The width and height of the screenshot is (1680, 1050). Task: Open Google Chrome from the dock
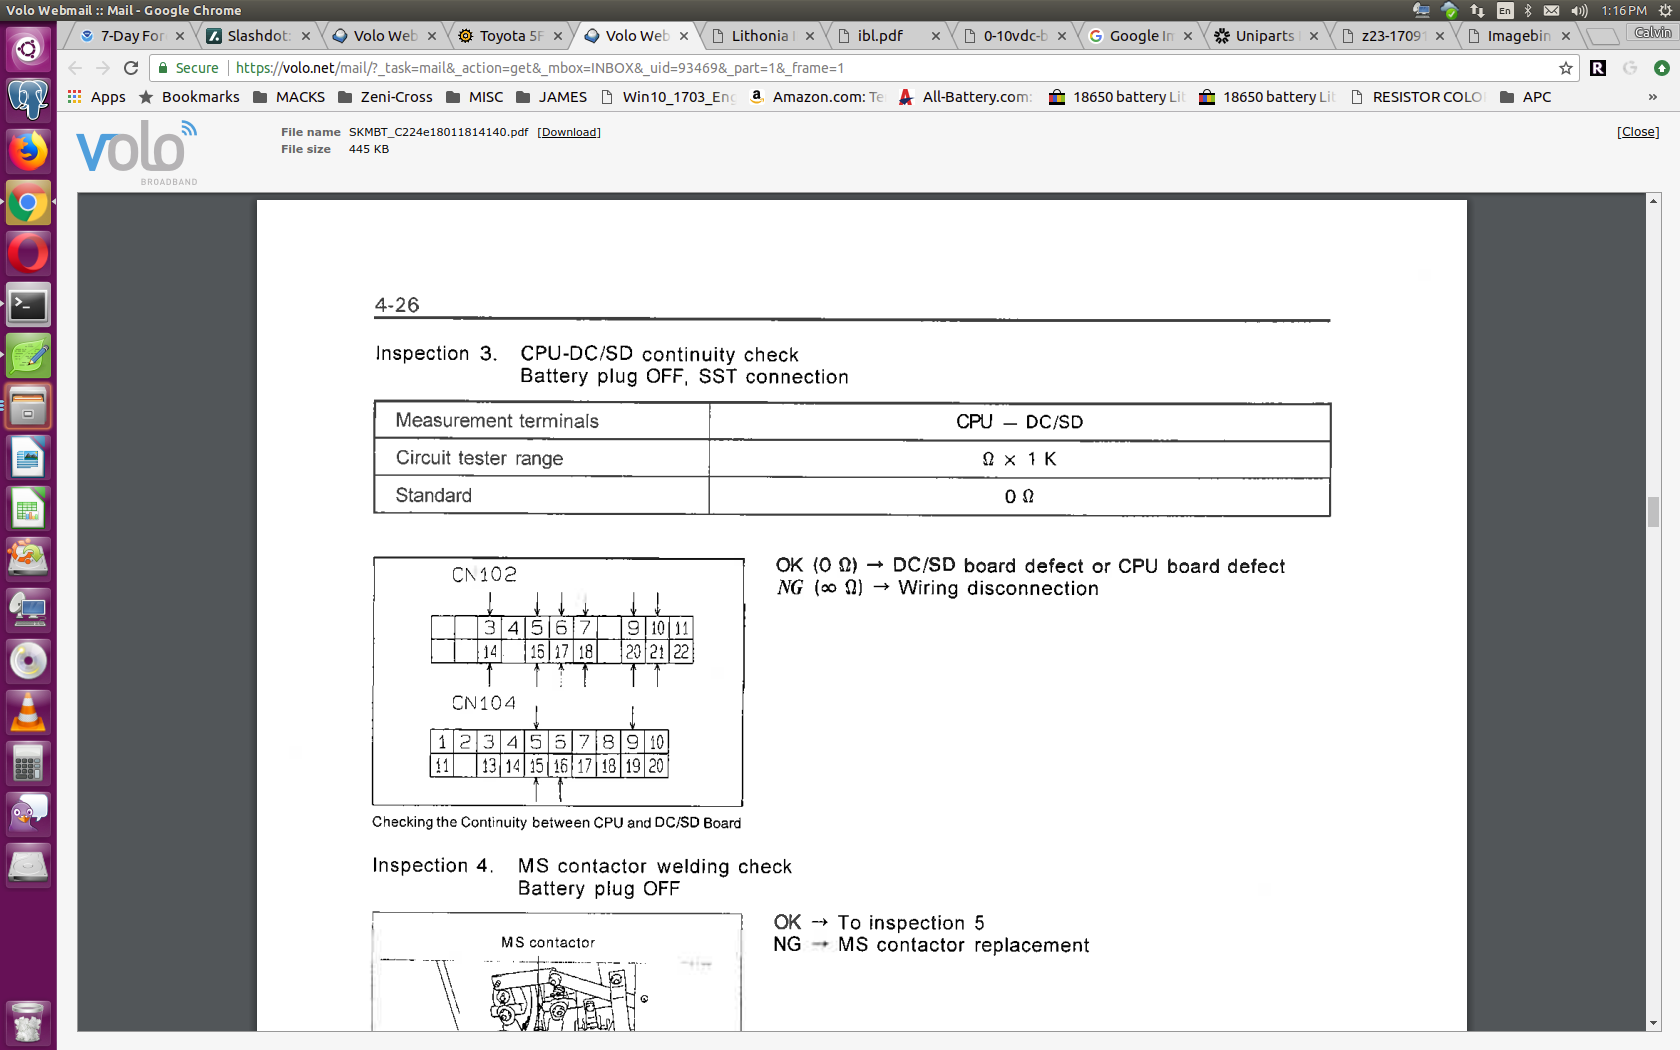click(28, 203)
